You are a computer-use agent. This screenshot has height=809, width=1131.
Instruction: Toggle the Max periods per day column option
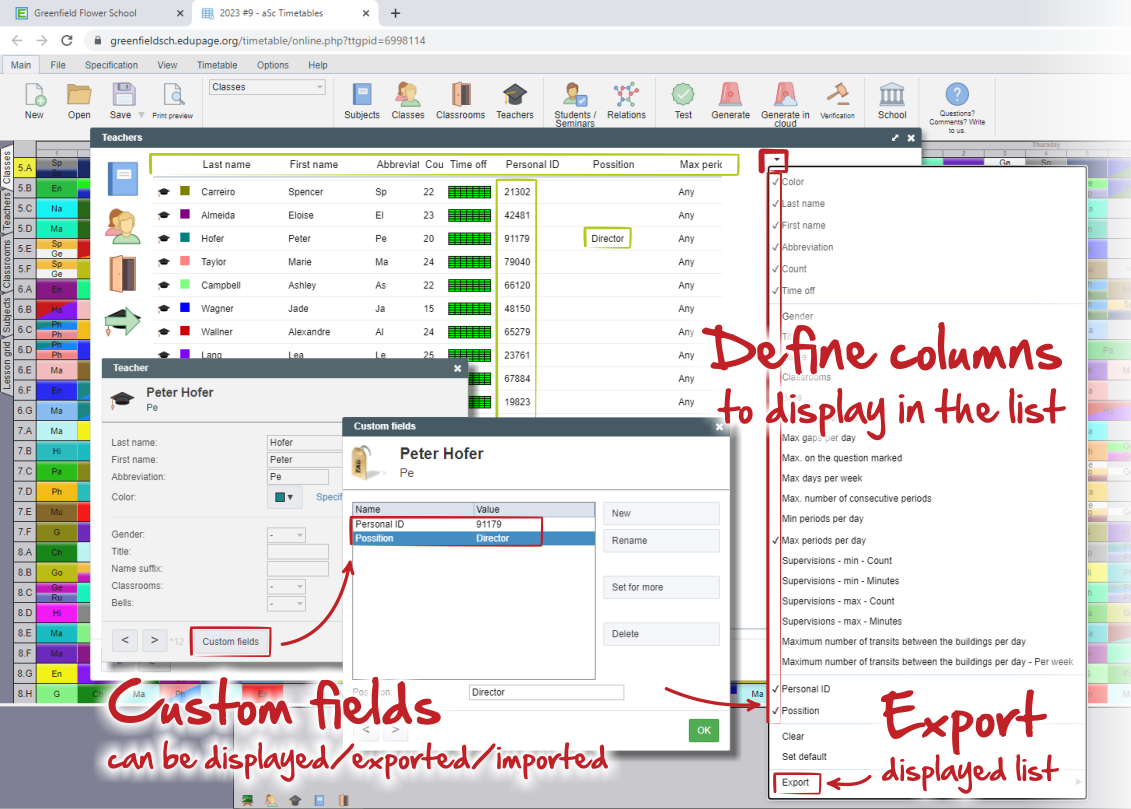coord(823,540)
